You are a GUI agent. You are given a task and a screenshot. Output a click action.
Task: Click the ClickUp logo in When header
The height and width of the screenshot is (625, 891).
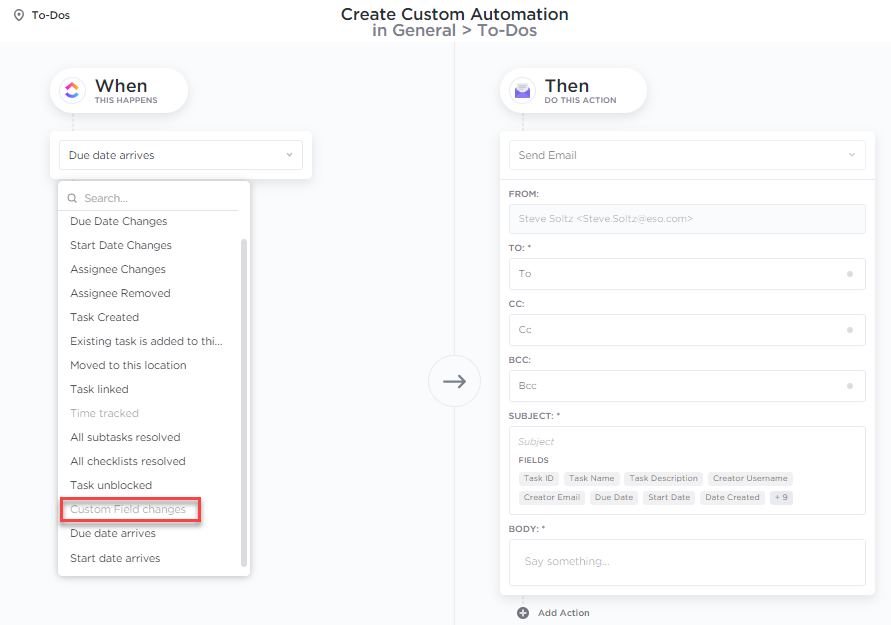pyautogui.click(x=72, y=90)
